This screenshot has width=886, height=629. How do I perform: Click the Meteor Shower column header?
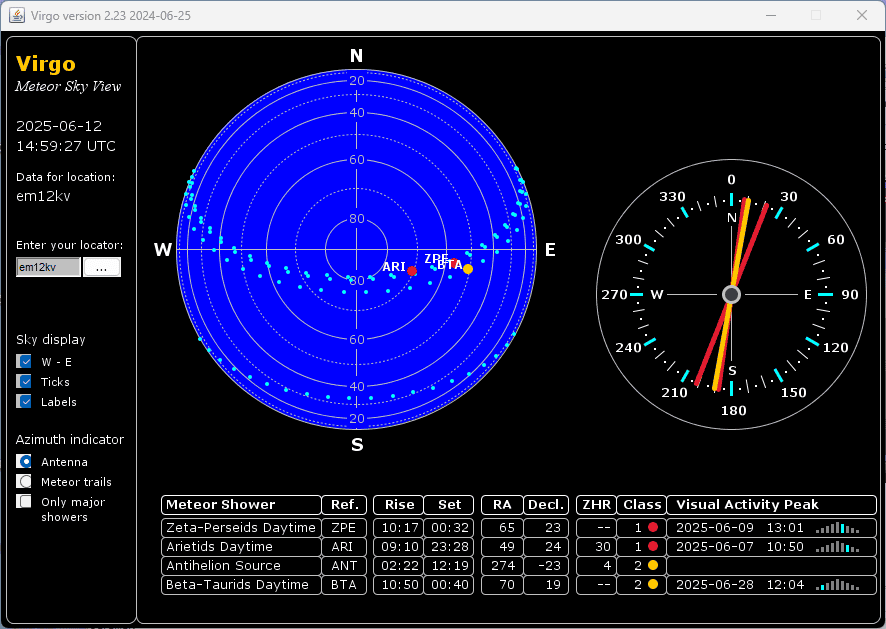240,505
